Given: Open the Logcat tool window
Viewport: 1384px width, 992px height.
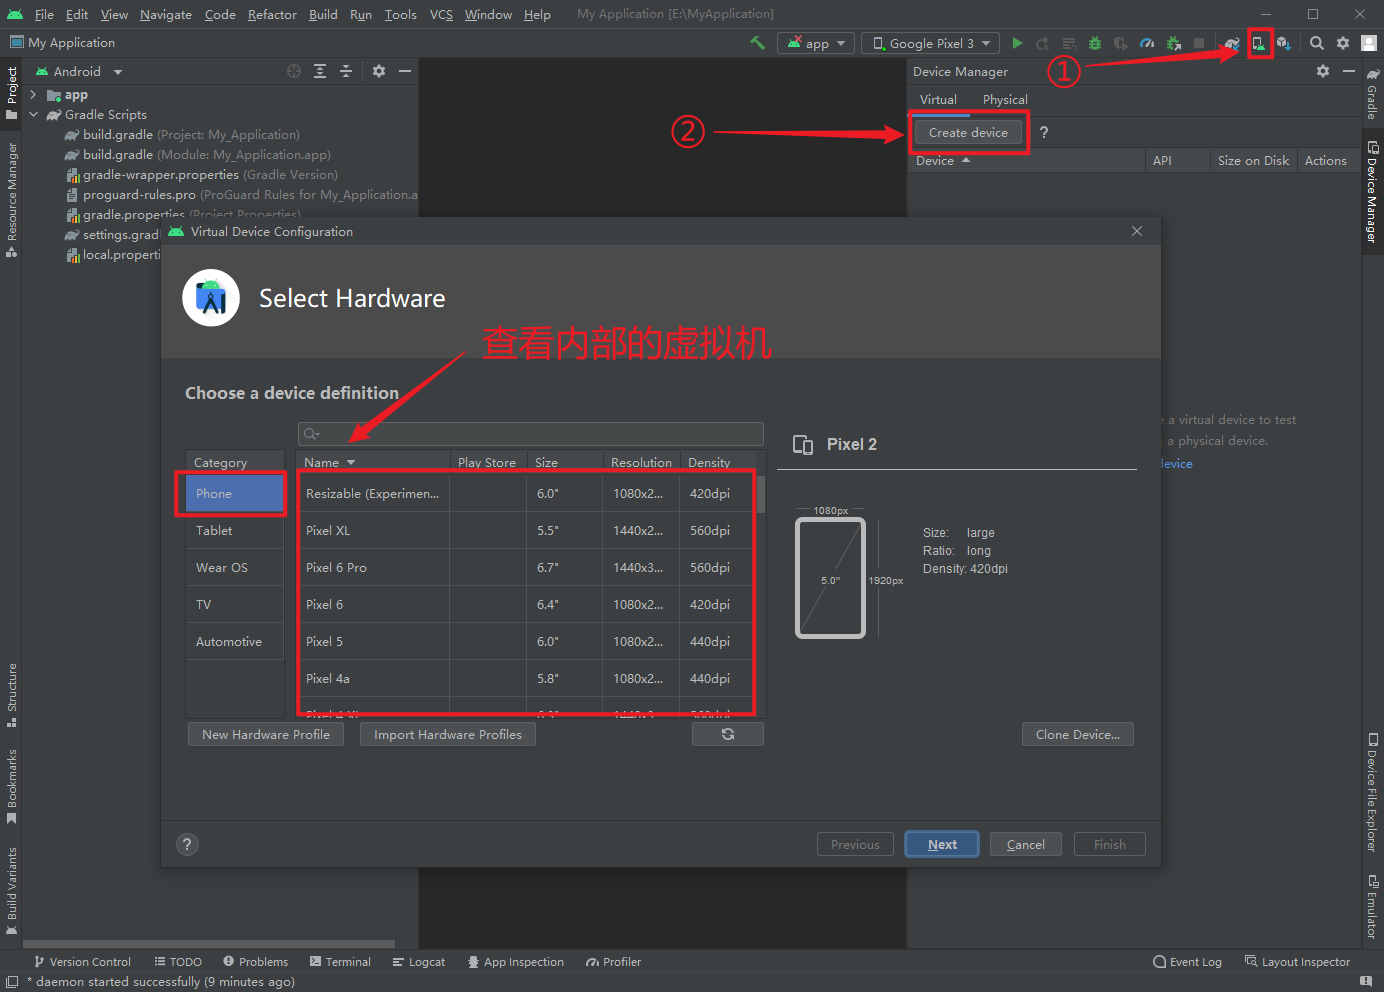Looking at the screenshot, I should pyautogui.click(x=419, y=962).
